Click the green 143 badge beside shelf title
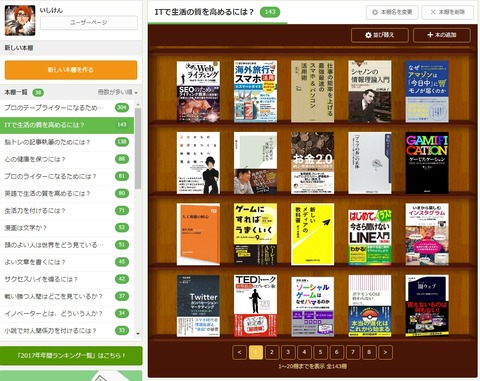 270,12
